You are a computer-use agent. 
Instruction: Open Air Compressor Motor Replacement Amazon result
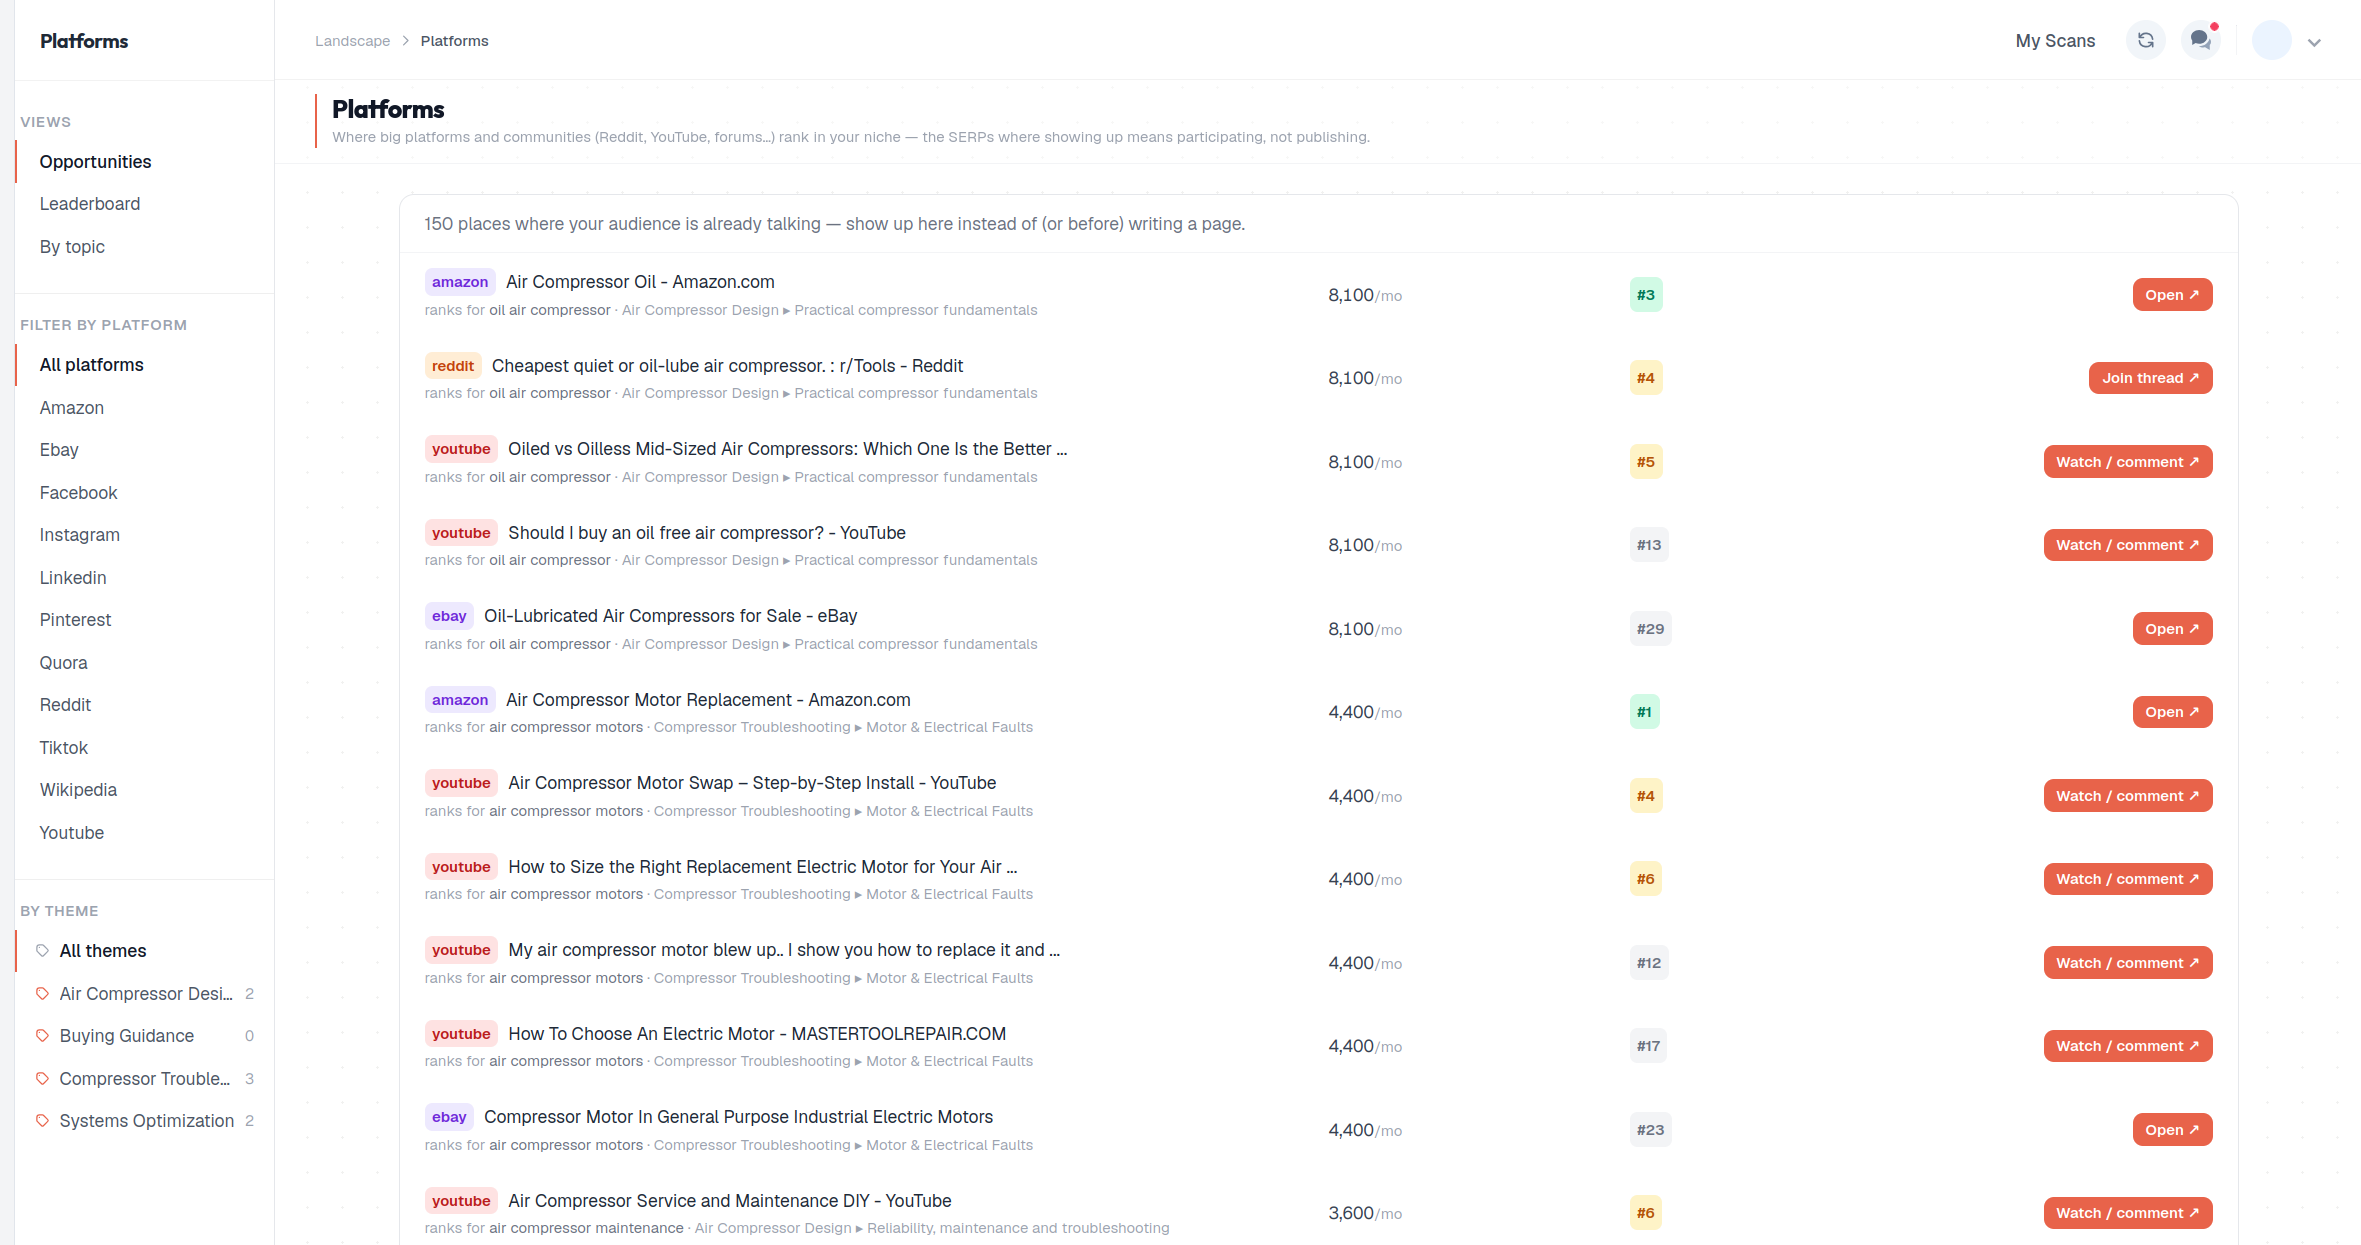coord(2172,712)
